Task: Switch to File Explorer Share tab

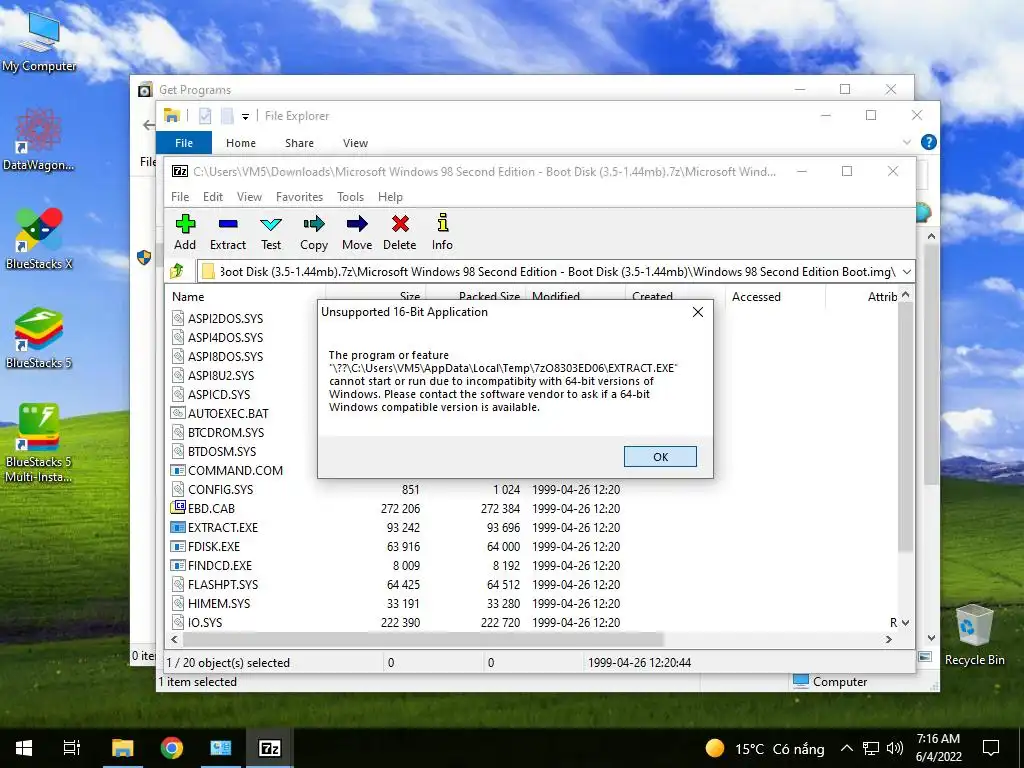Action: coord(299,143)
